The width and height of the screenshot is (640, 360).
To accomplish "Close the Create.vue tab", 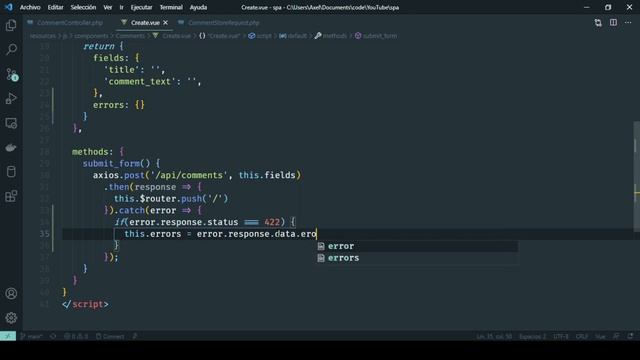I will pos(165,23).
